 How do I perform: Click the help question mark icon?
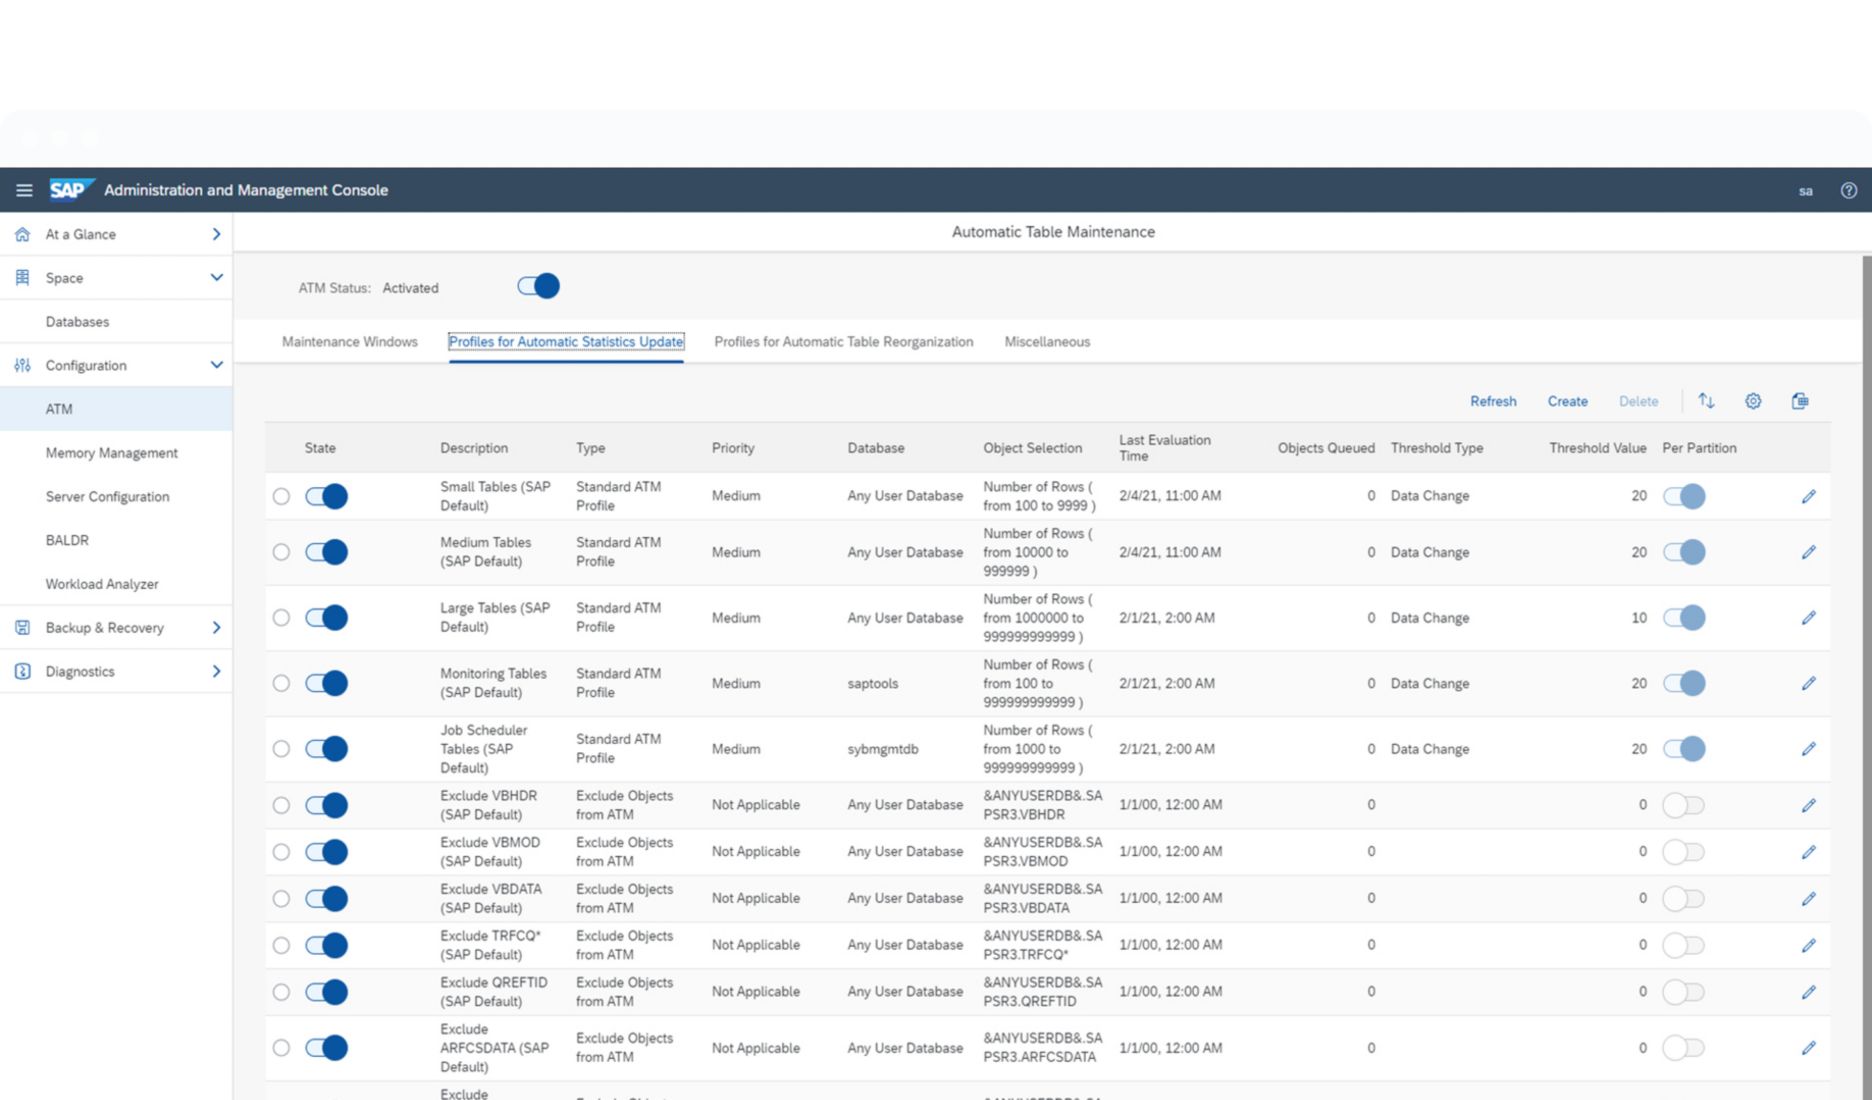1848,190
